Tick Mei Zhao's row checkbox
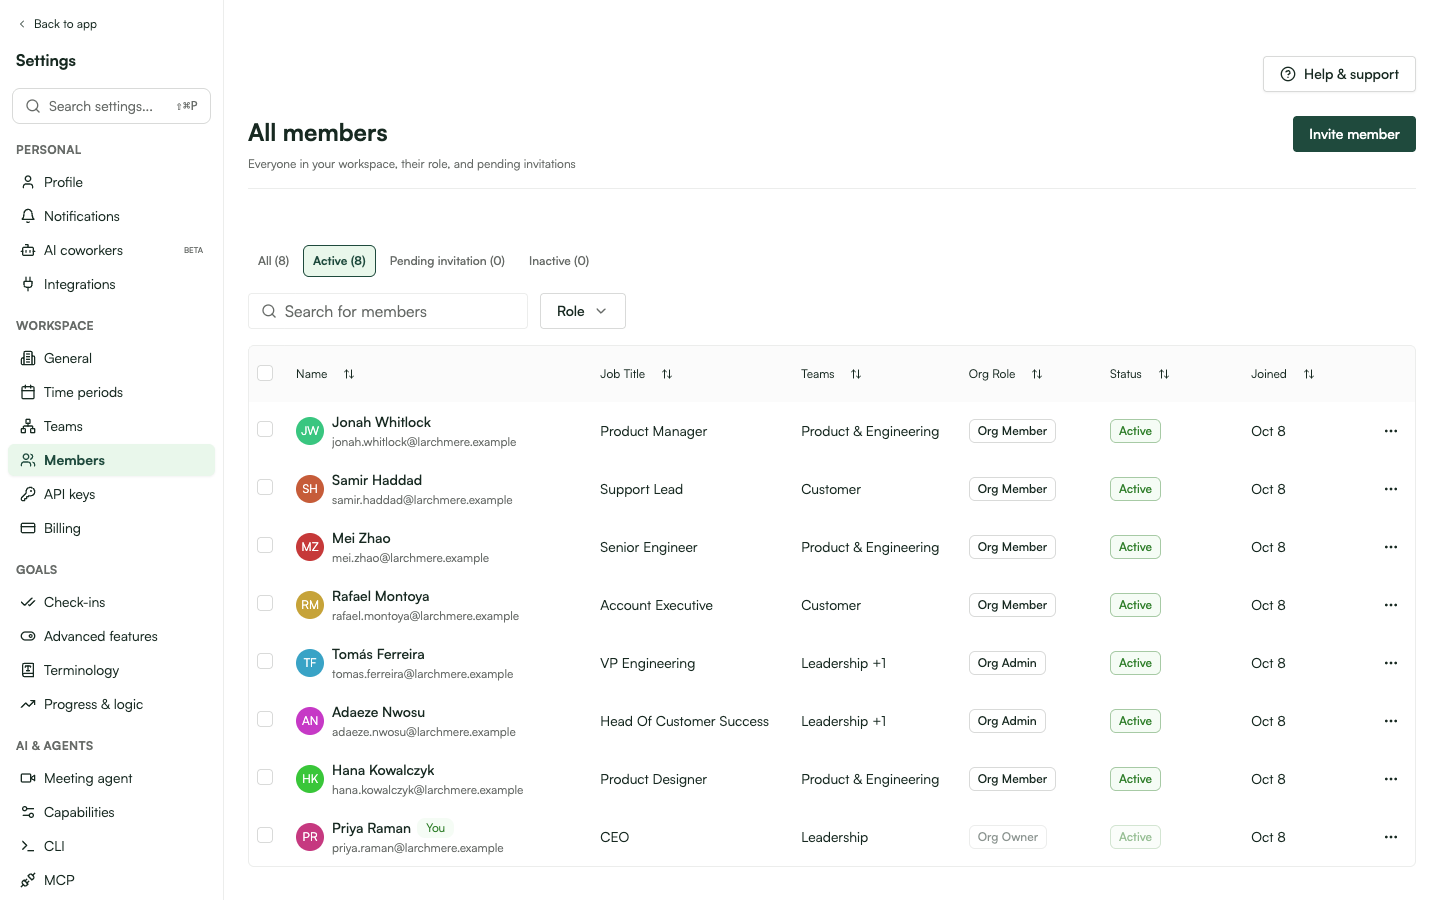 pyautogui.click(x=265, y=545)
